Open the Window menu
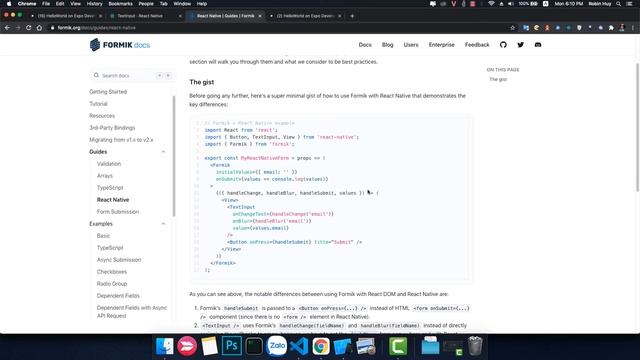Viewport: 640px width, 360px height. point(182,4)
